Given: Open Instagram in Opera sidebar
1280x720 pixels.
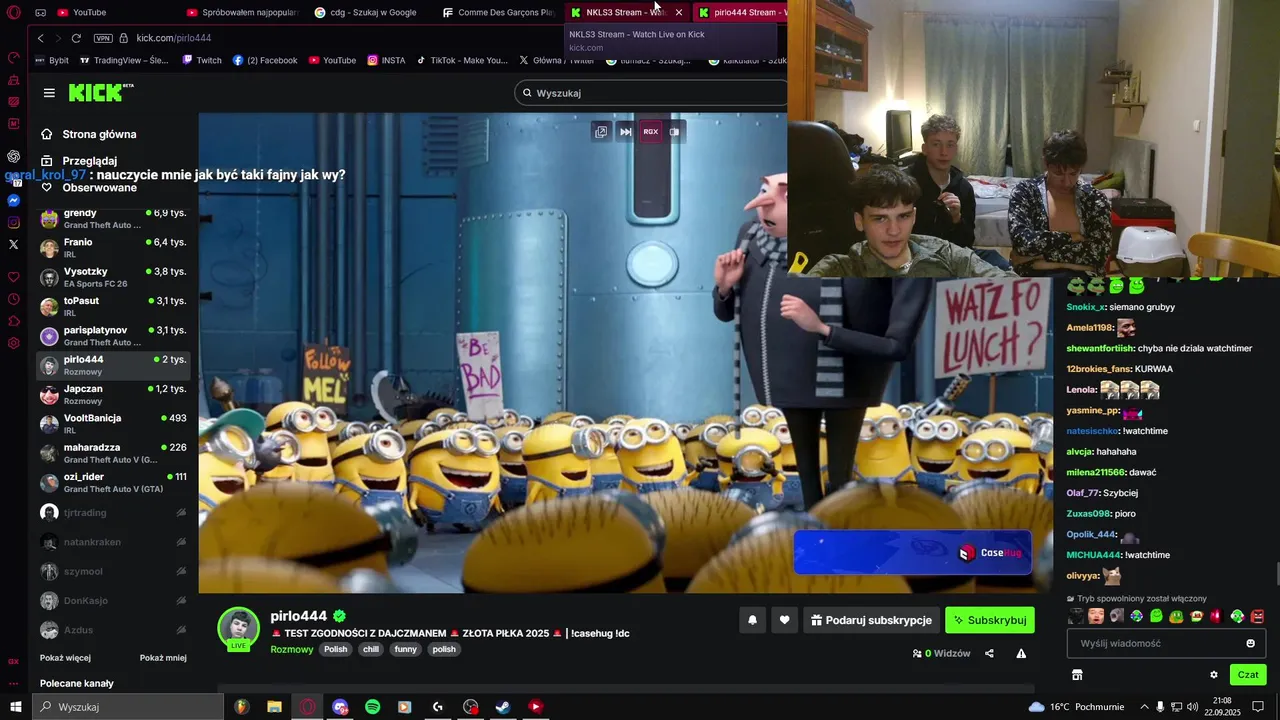Looking at the screenshot, I should (13, 222).
